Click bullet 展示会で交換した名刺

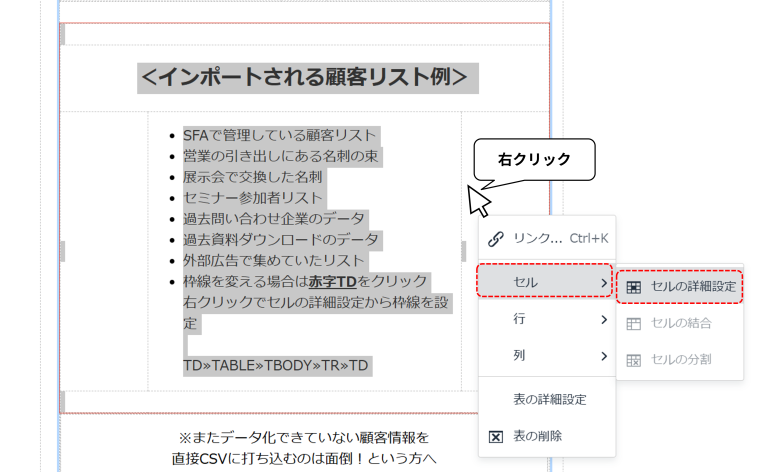(253, 177)
